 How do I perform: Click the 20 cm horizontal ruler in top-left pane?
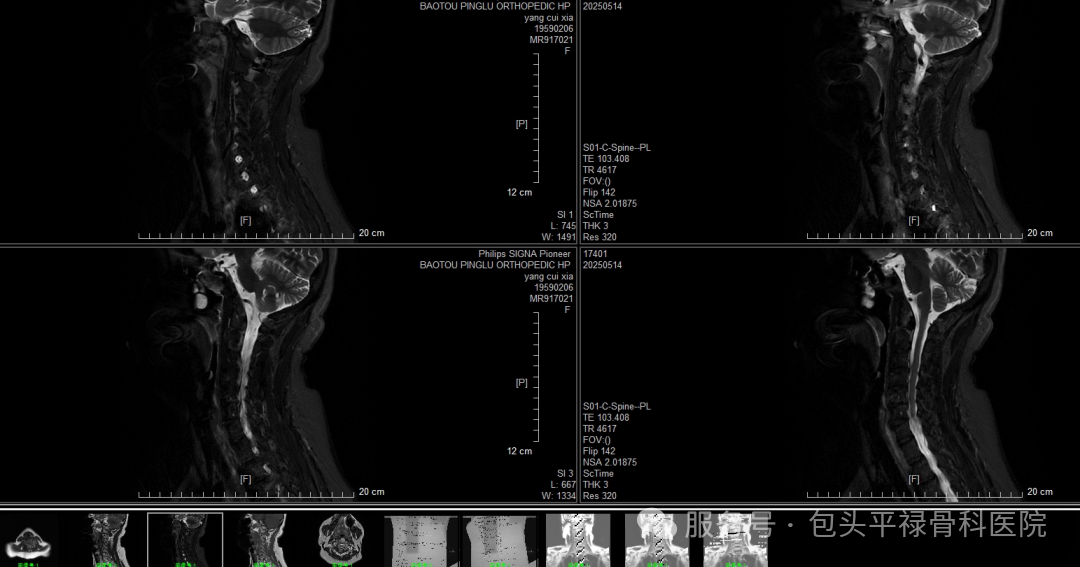click(246, 237)
